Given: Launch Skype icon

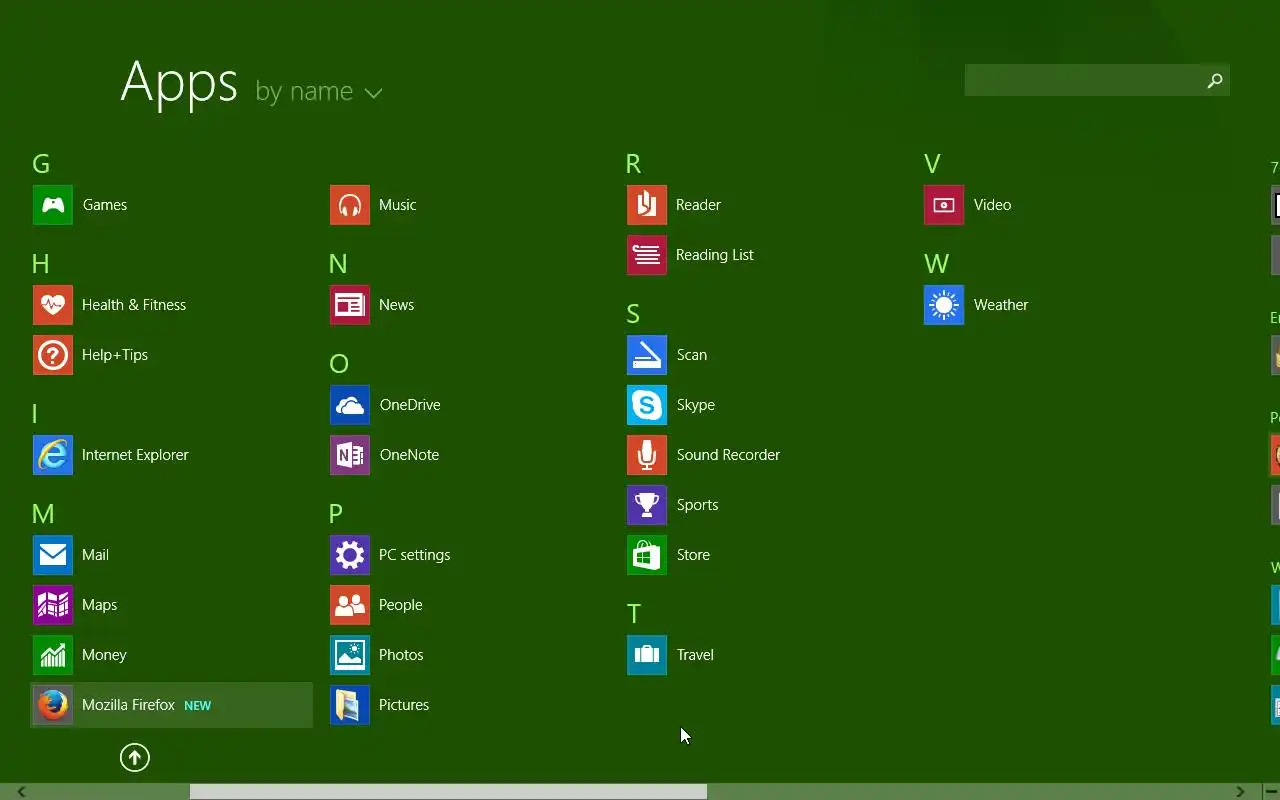Looking at the screenshot, I should point(647,405).
